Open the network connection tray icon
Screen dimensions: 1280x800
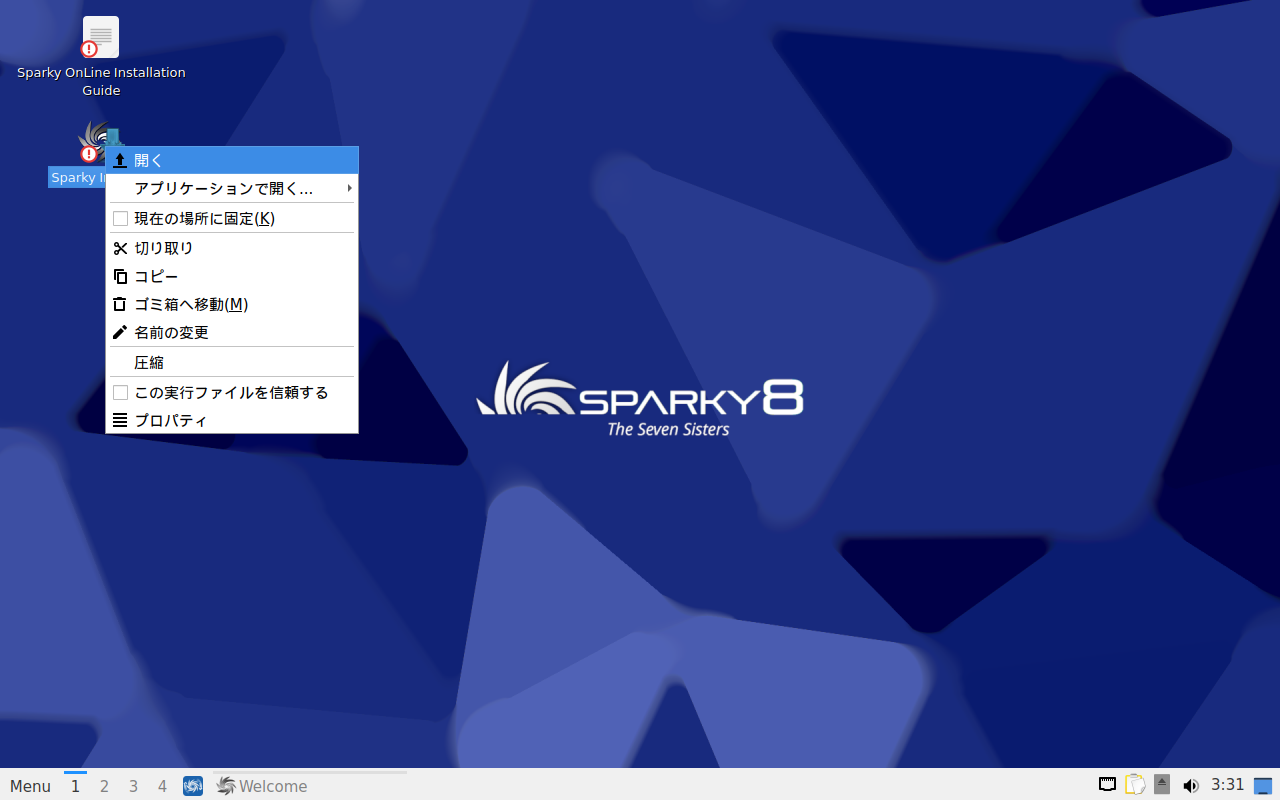(1108, 785)
